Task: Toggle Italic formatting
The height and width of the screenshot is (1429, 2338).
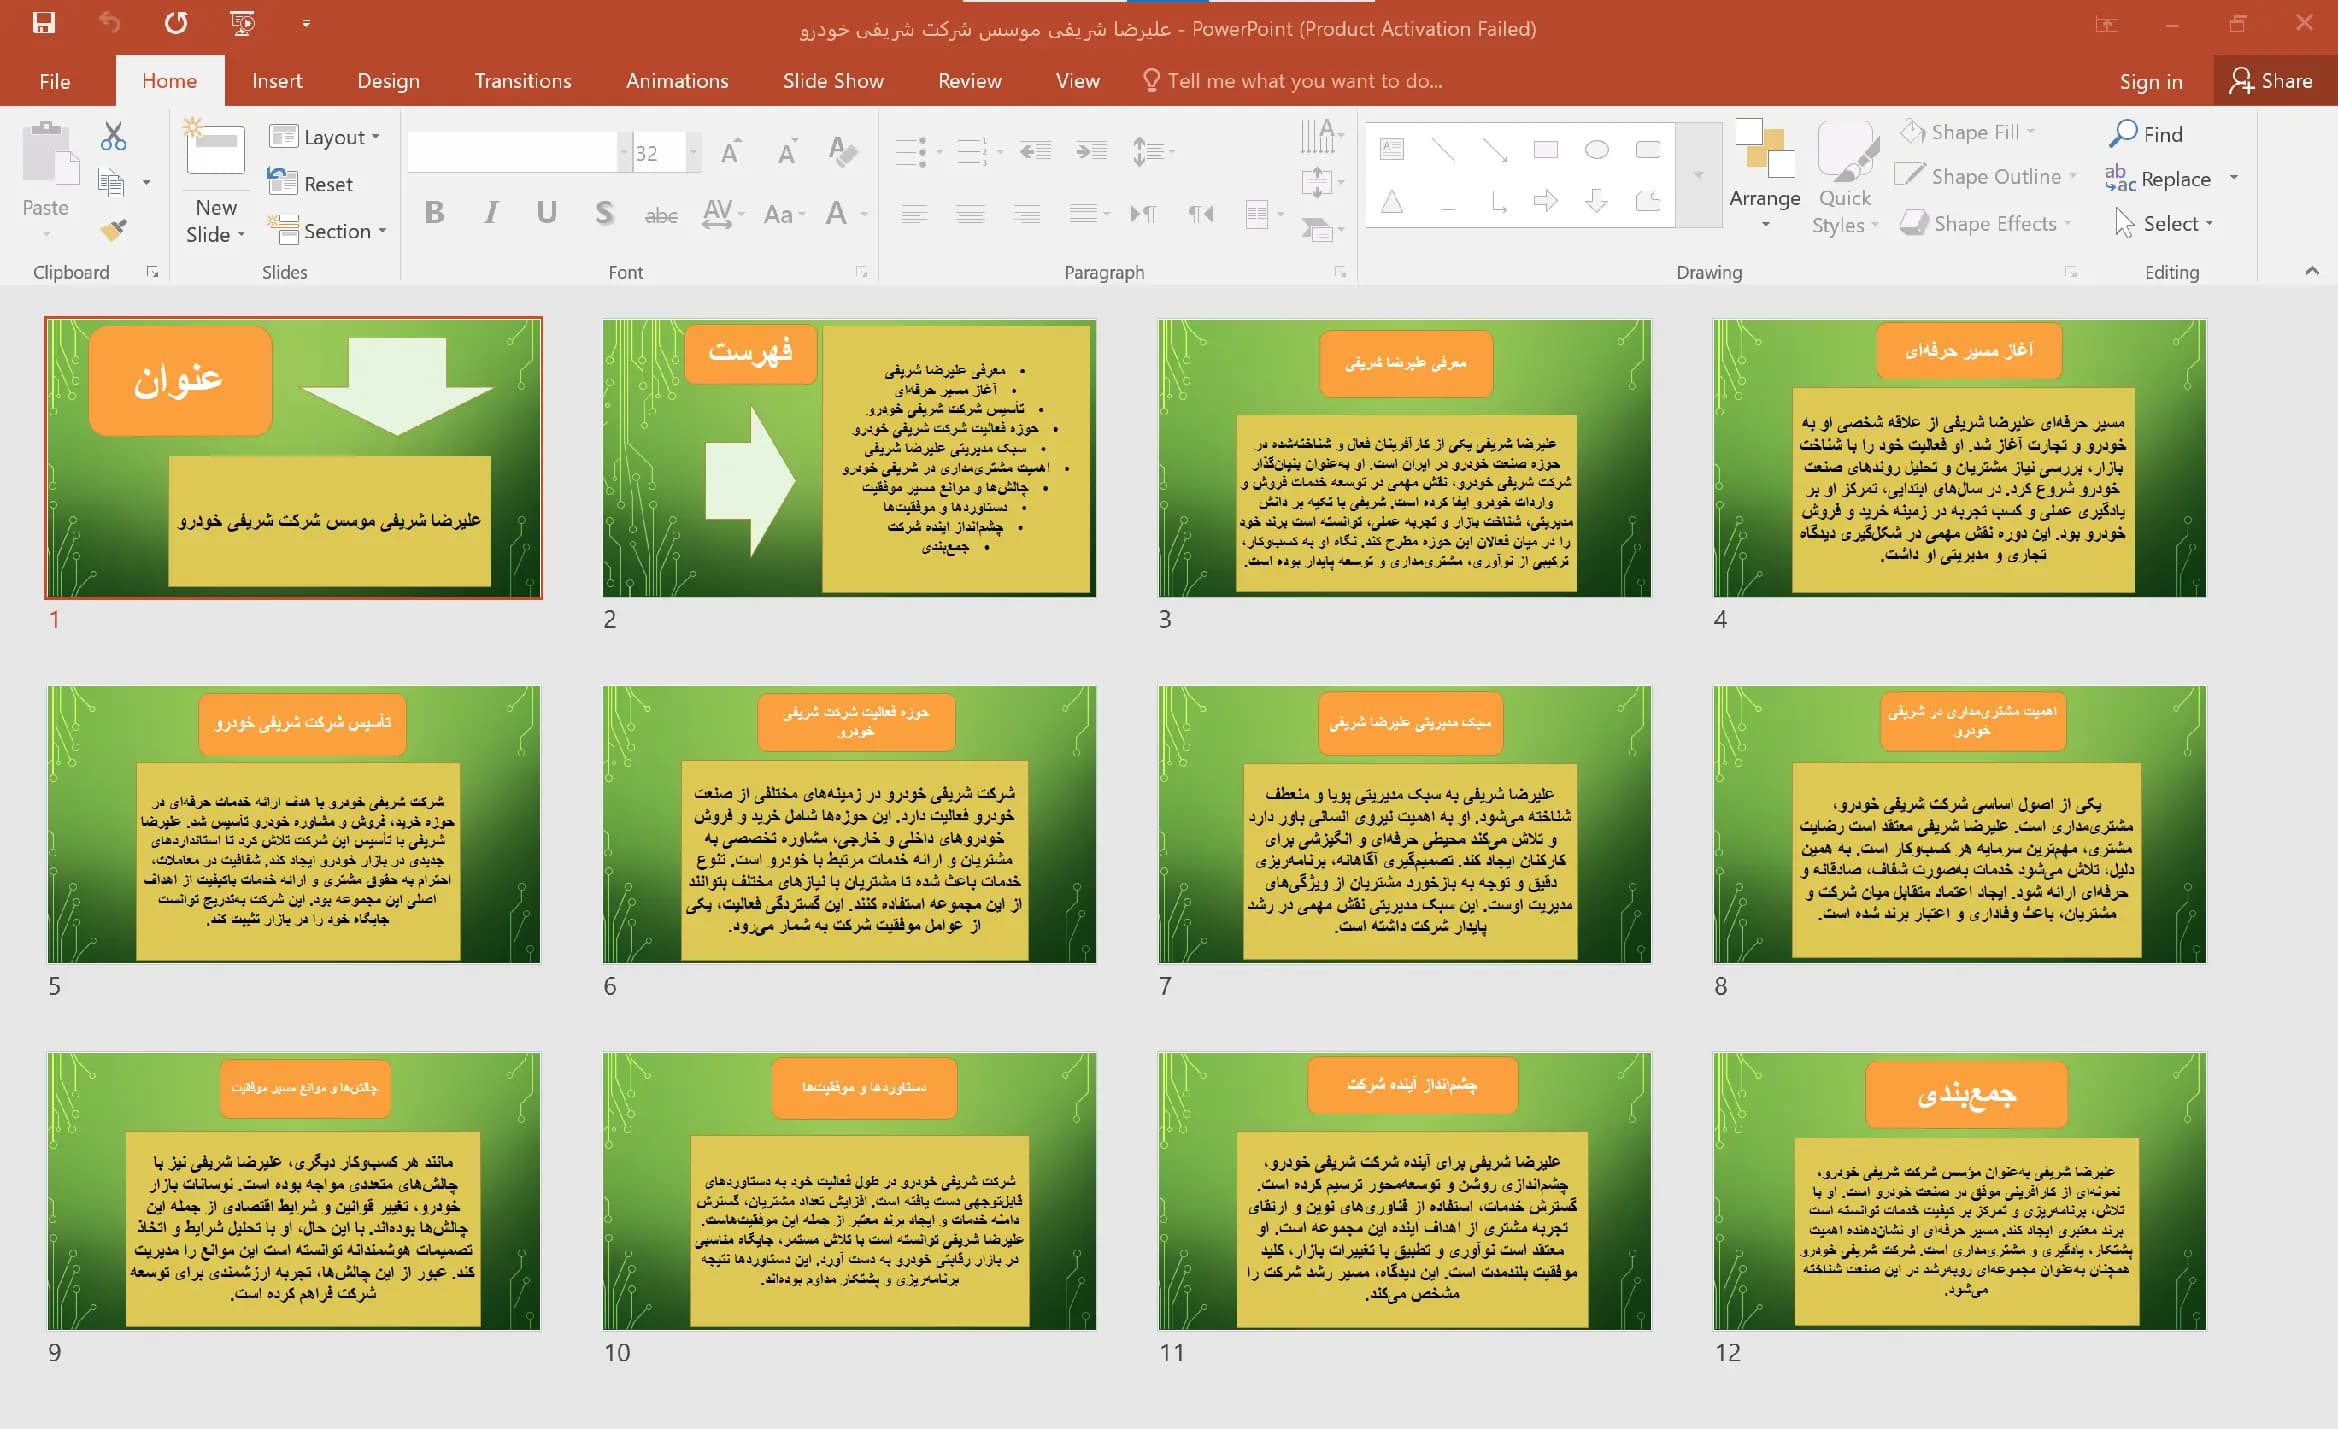Action: pyautogui.click(x=490, y=213)
